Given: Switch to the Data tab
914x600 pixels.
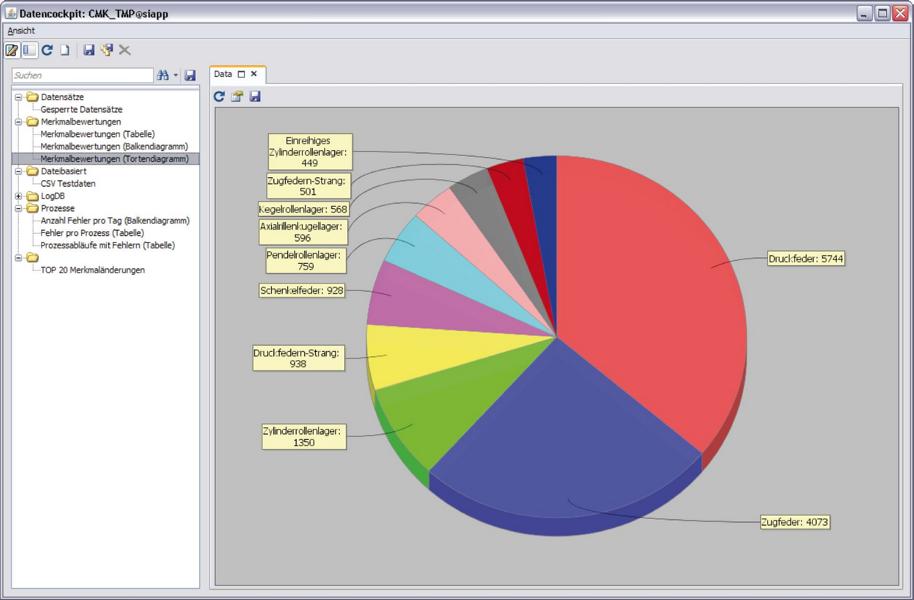Looking at the screenshot, I should pyautogui.click(x=223, y=74).
